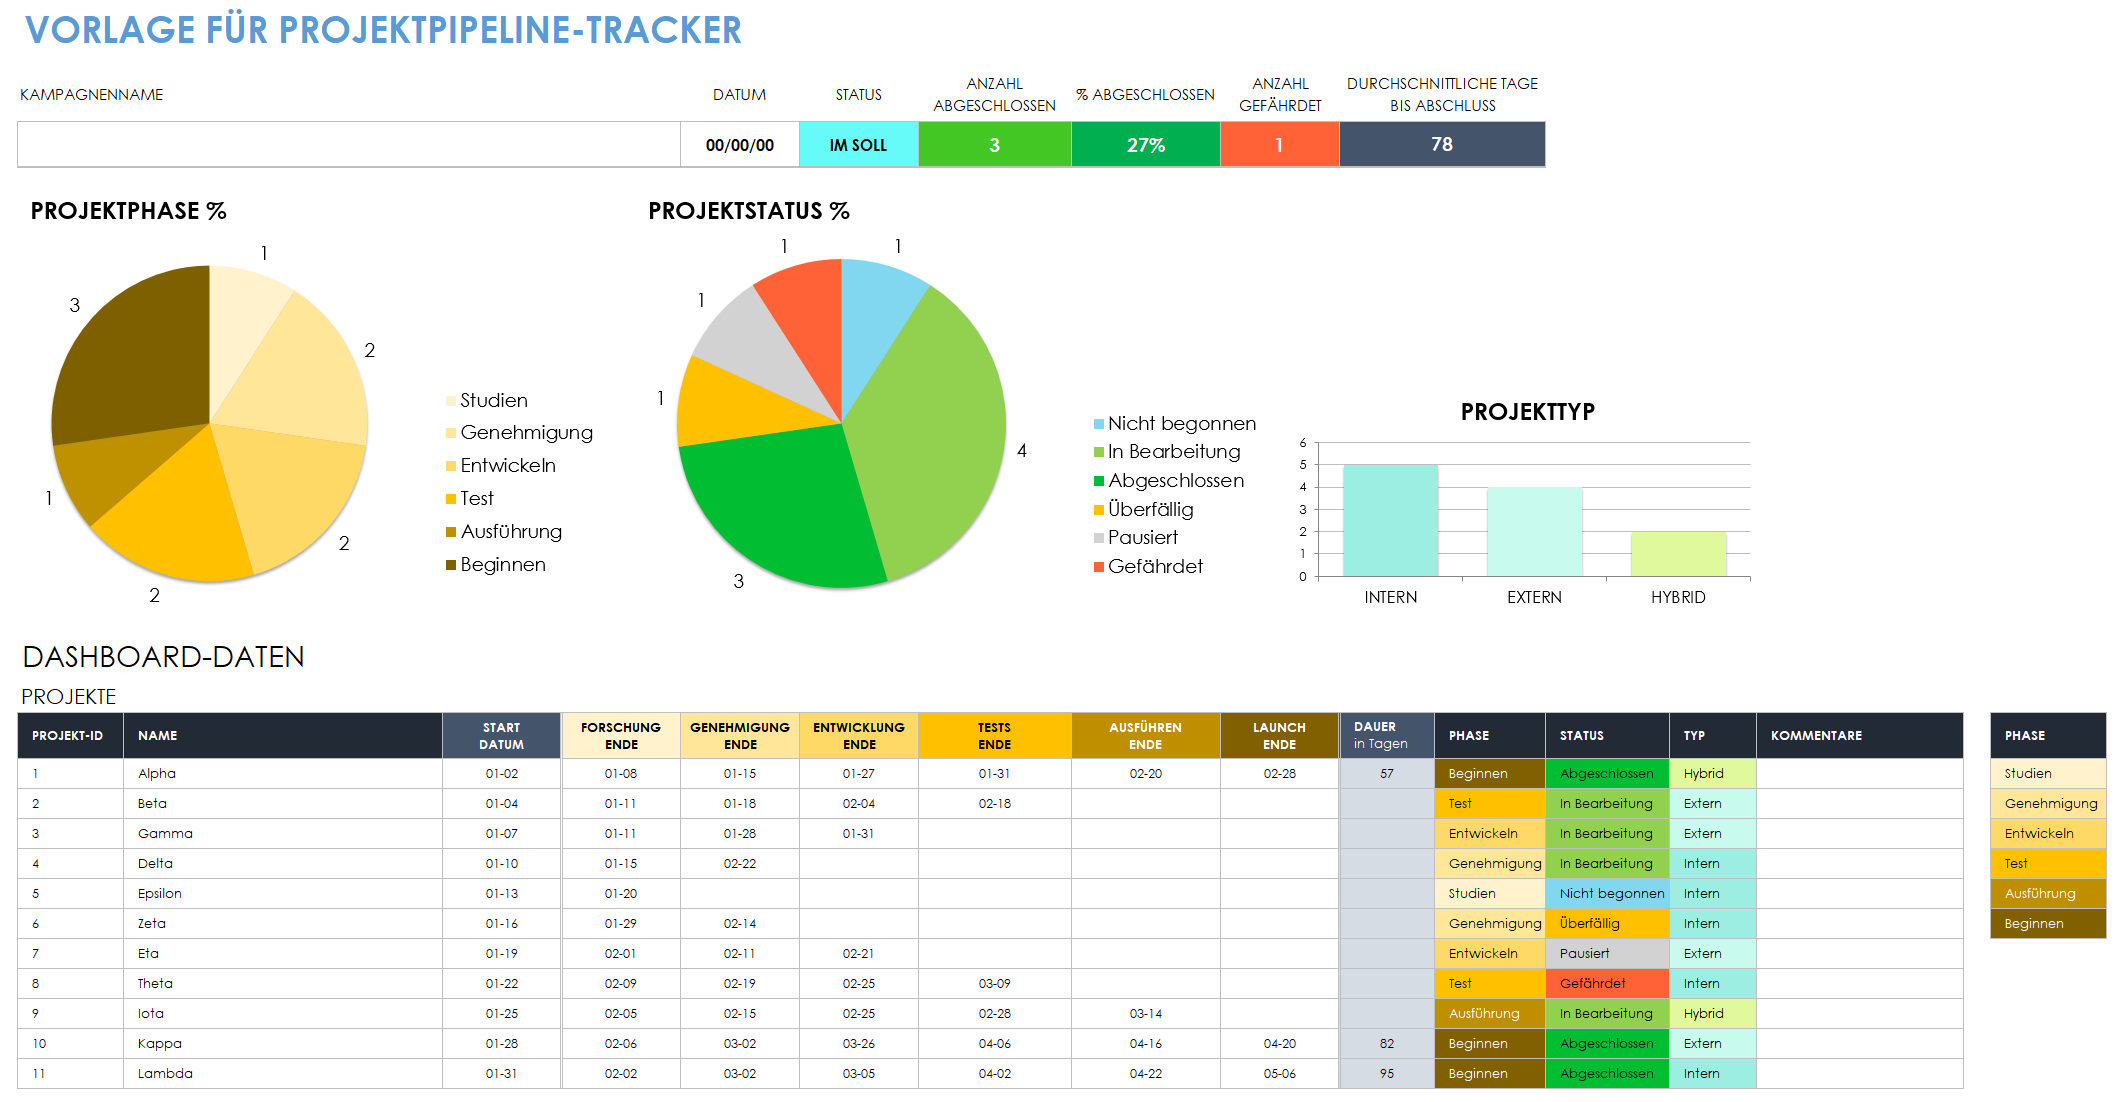
Task: Click the Beta row Tests Ende 02-18
Action: [995, 804]
